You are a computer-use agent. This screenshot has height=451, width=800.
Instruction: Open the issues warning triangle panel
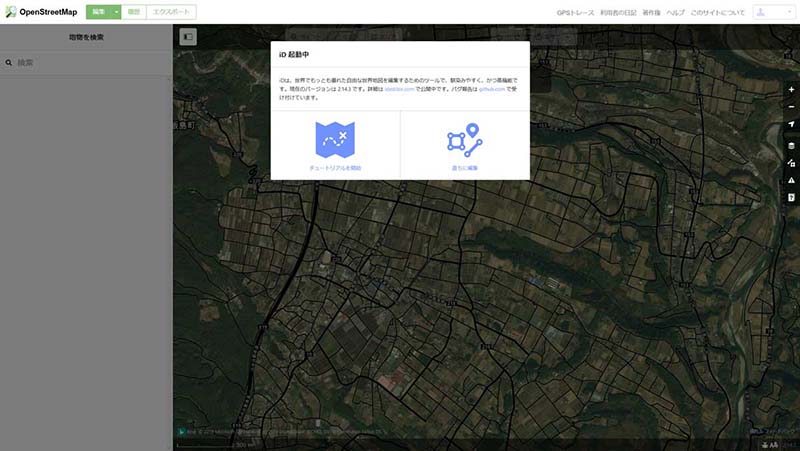click(x=791, y=180)
